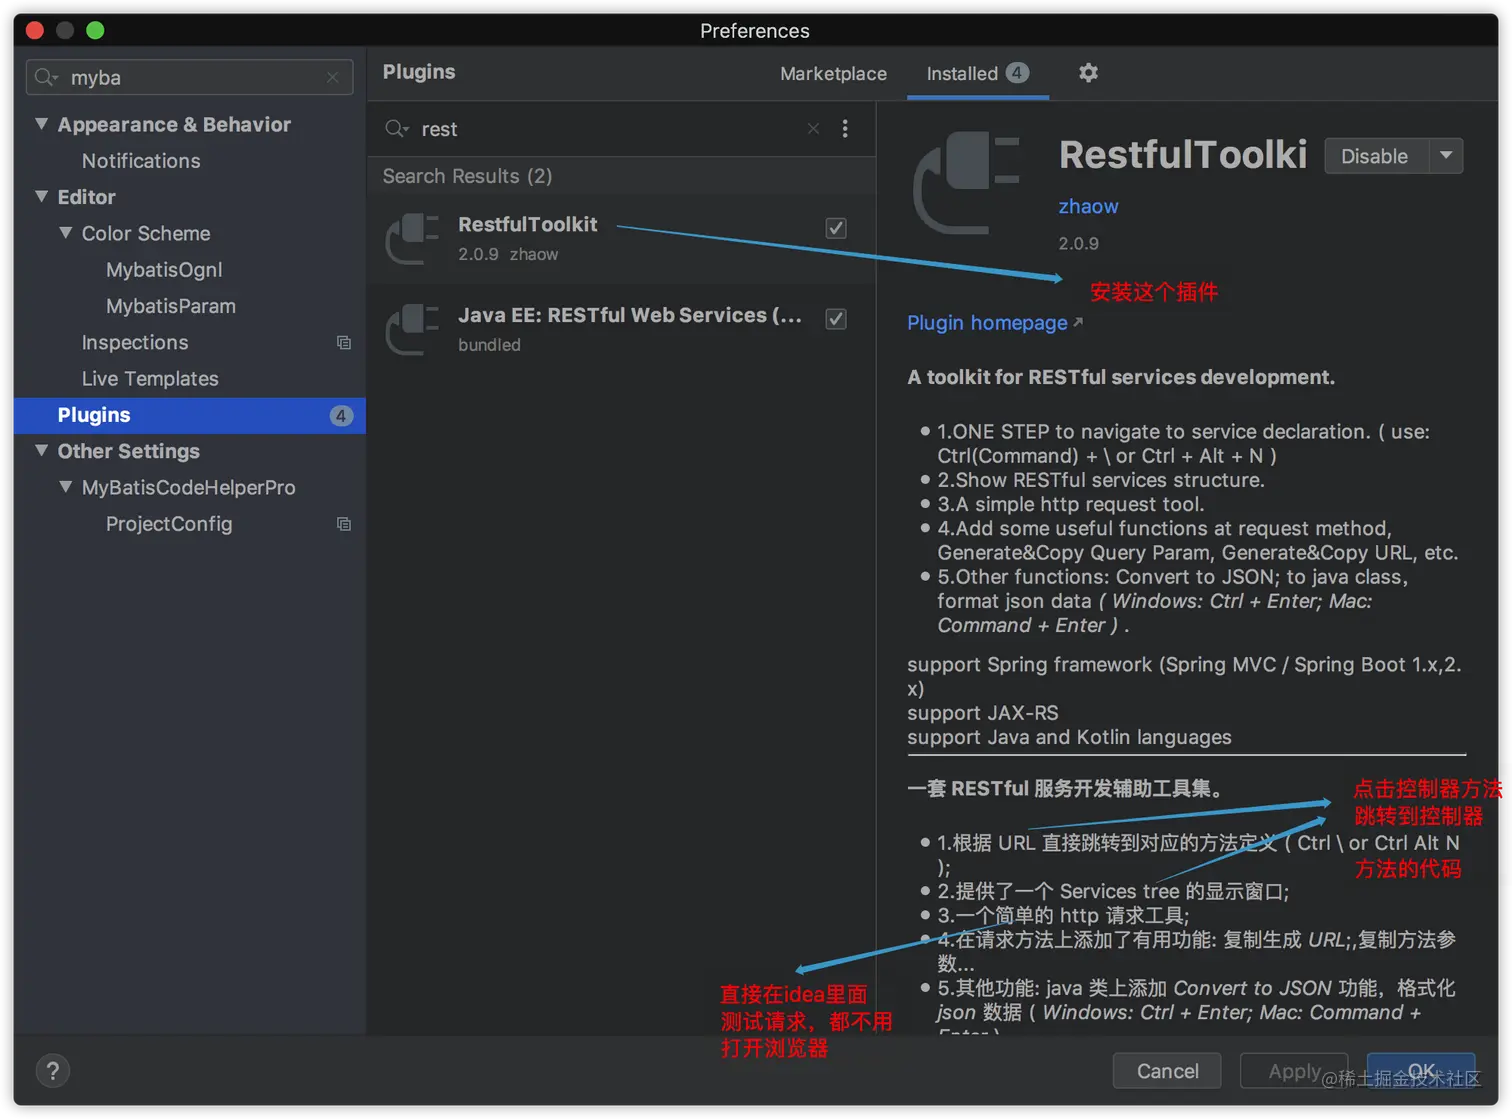Select MybatisOgnl color scheme entry

[x=164, y=270]
